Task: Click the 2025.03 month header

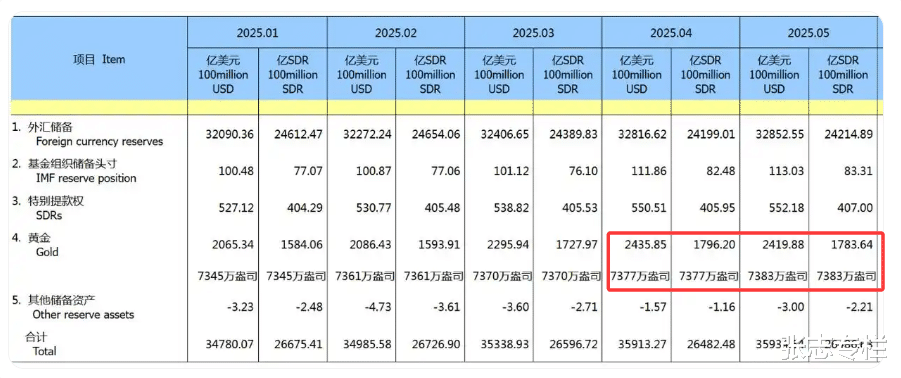Action: [x=533, y=33]
